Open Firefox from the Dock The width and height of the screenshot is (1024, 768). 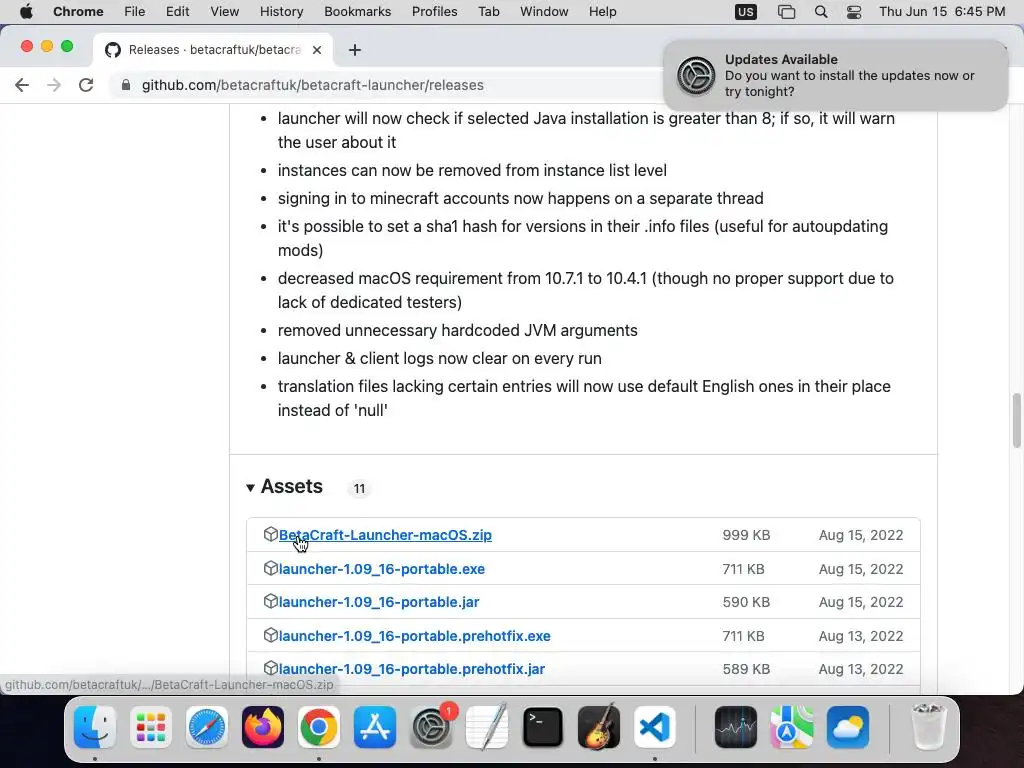(263, 727)
